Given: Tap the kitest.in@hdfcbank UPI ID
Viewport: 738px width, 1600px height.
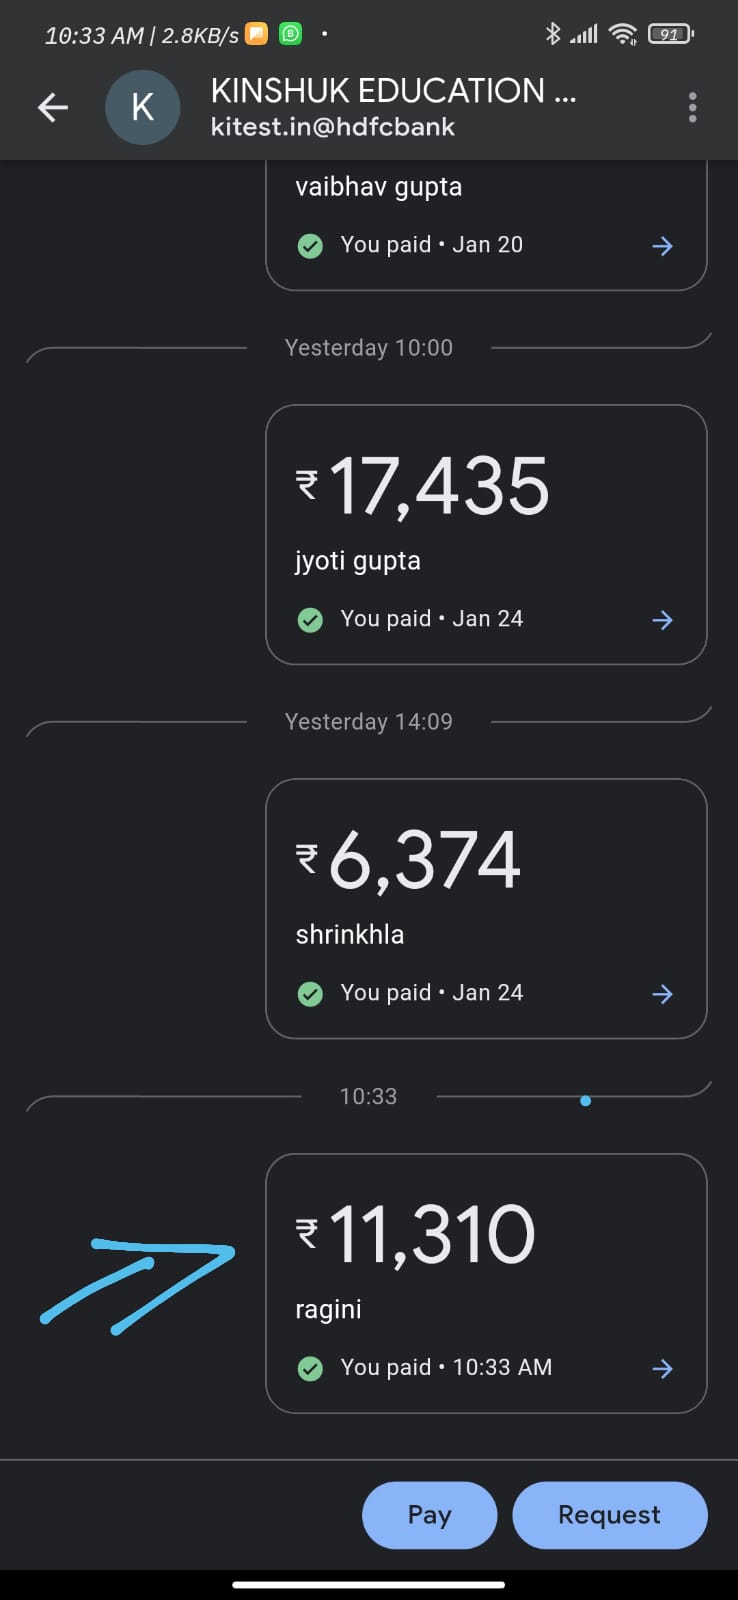Looking at the screenshot, I should pyautogui.click(x=333, y=127).
